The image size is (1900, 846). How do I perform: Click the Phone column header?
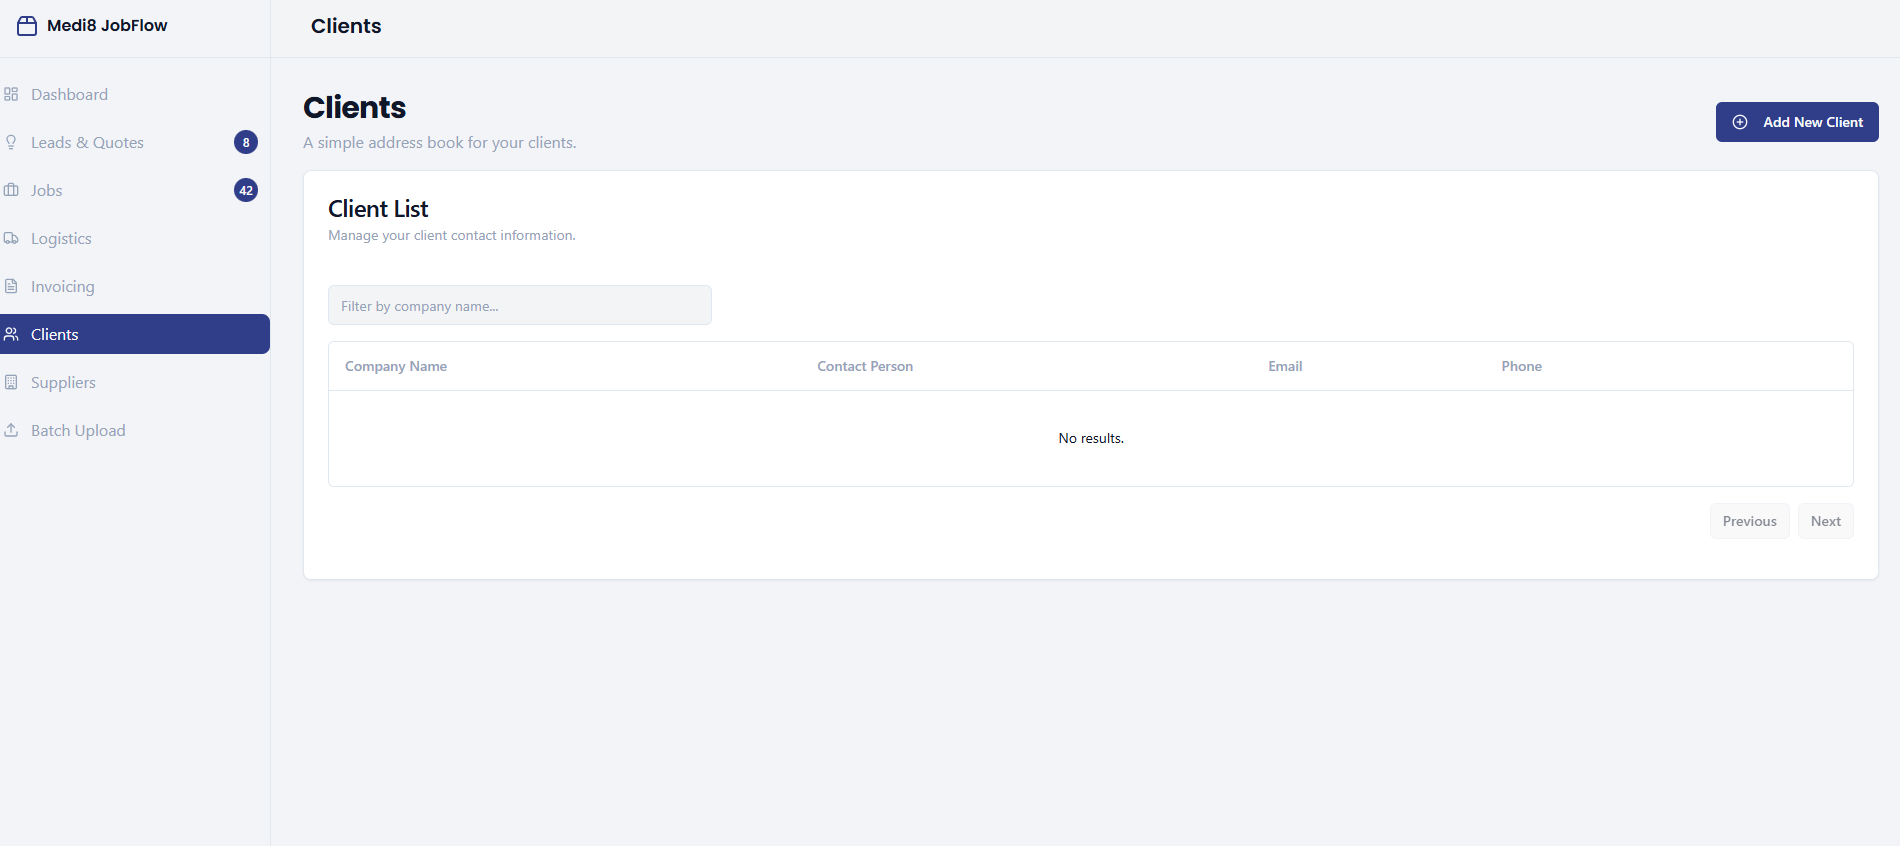tap(1521, 366)
